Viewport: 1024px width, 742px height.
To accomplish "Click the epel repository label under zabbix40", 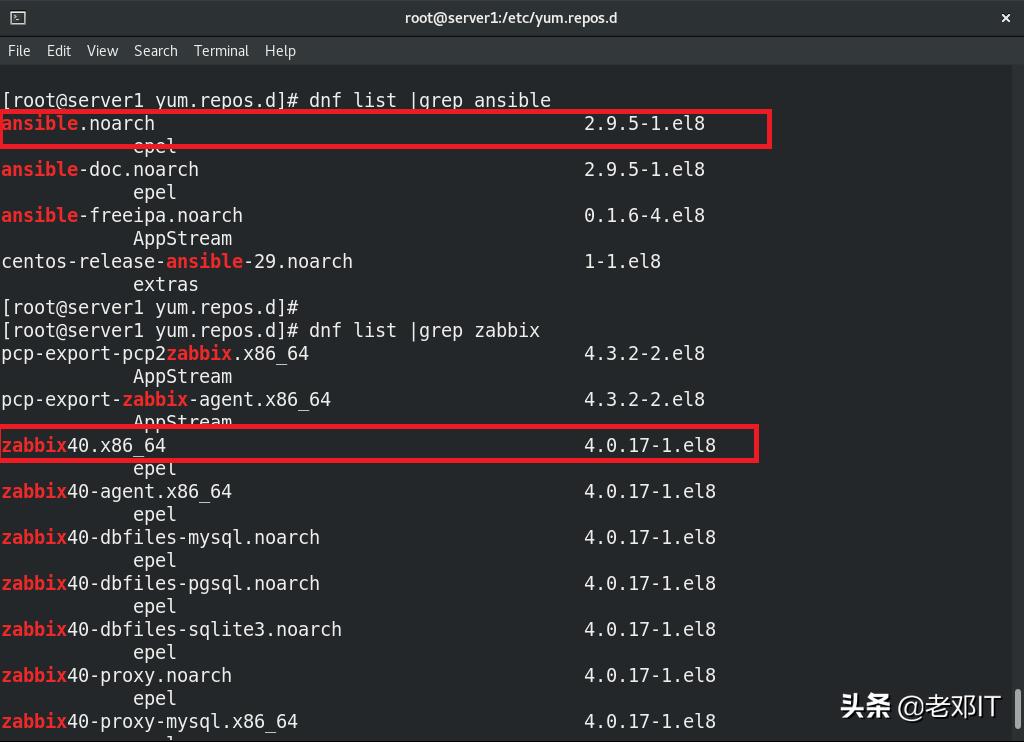I will [x=154, y=468].
